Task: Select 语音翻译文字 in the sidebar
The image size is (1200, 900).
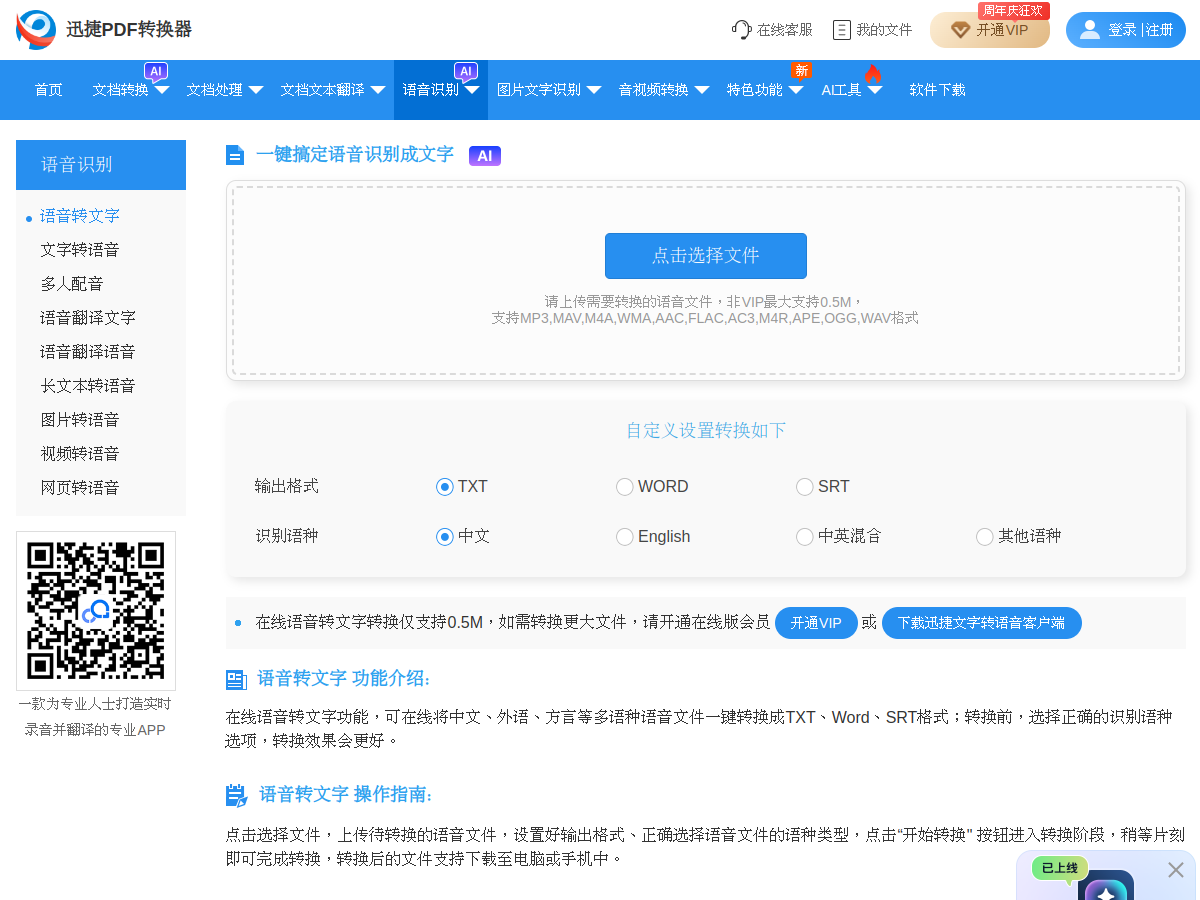Action: (x=88, y=318)
